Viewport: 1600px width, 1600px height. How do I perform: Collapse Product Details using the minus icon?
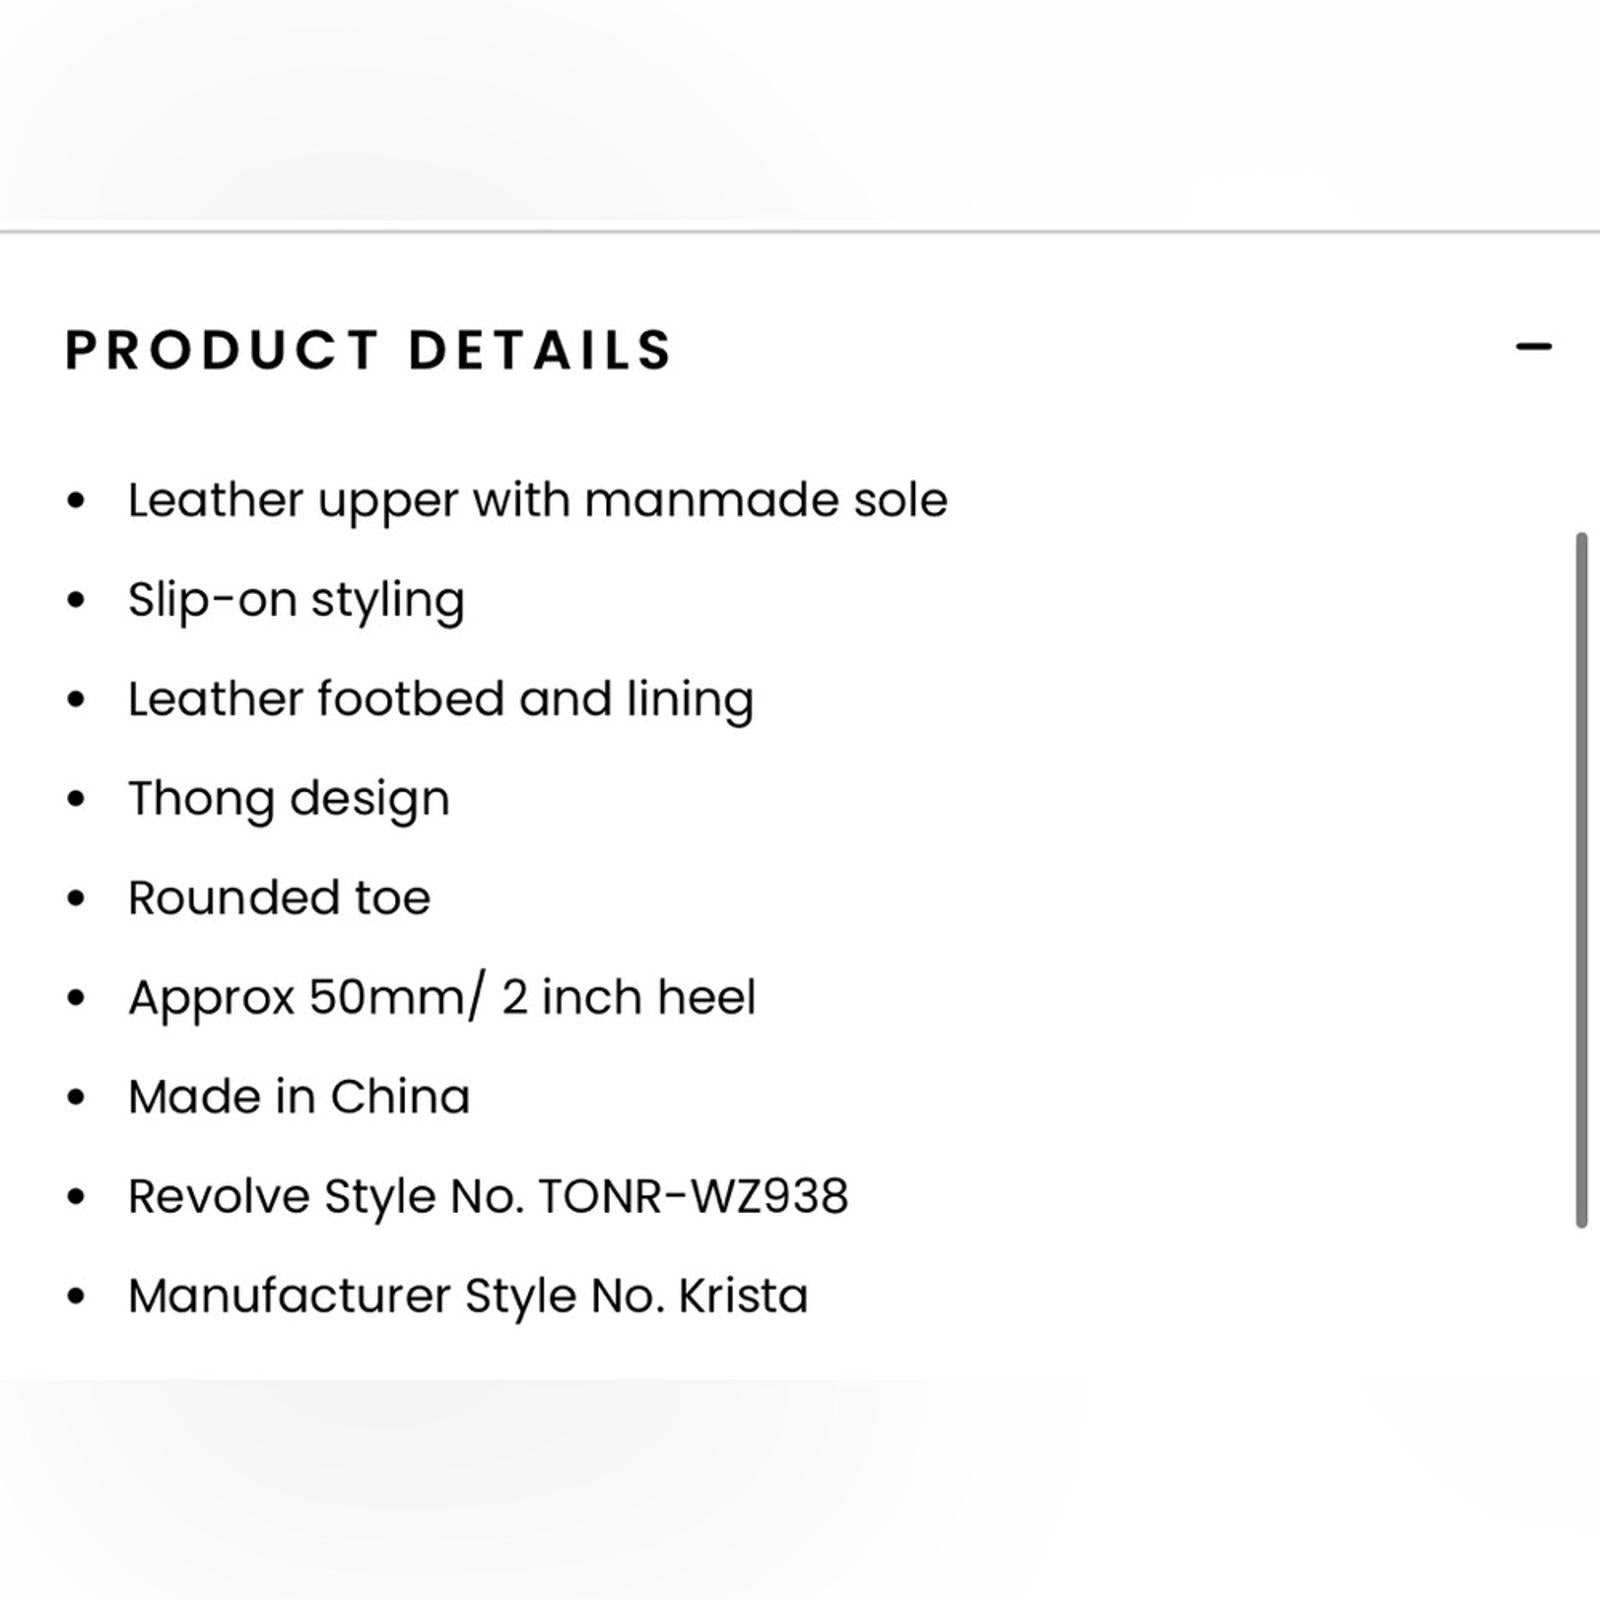point(1533,347)
